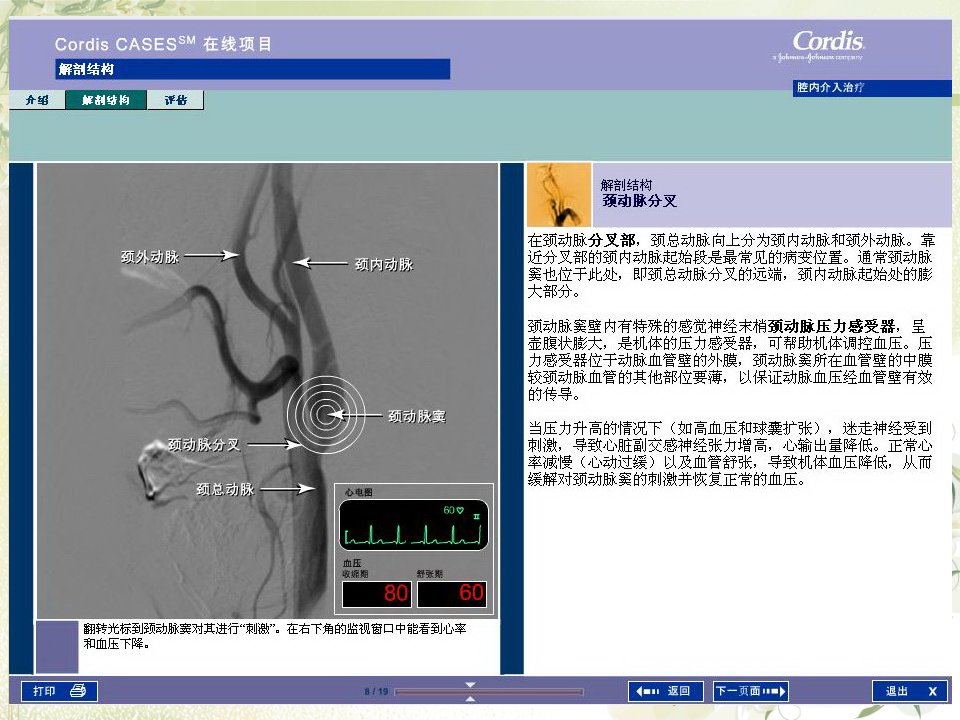Go back with the 返回 button

pos(666,691)
